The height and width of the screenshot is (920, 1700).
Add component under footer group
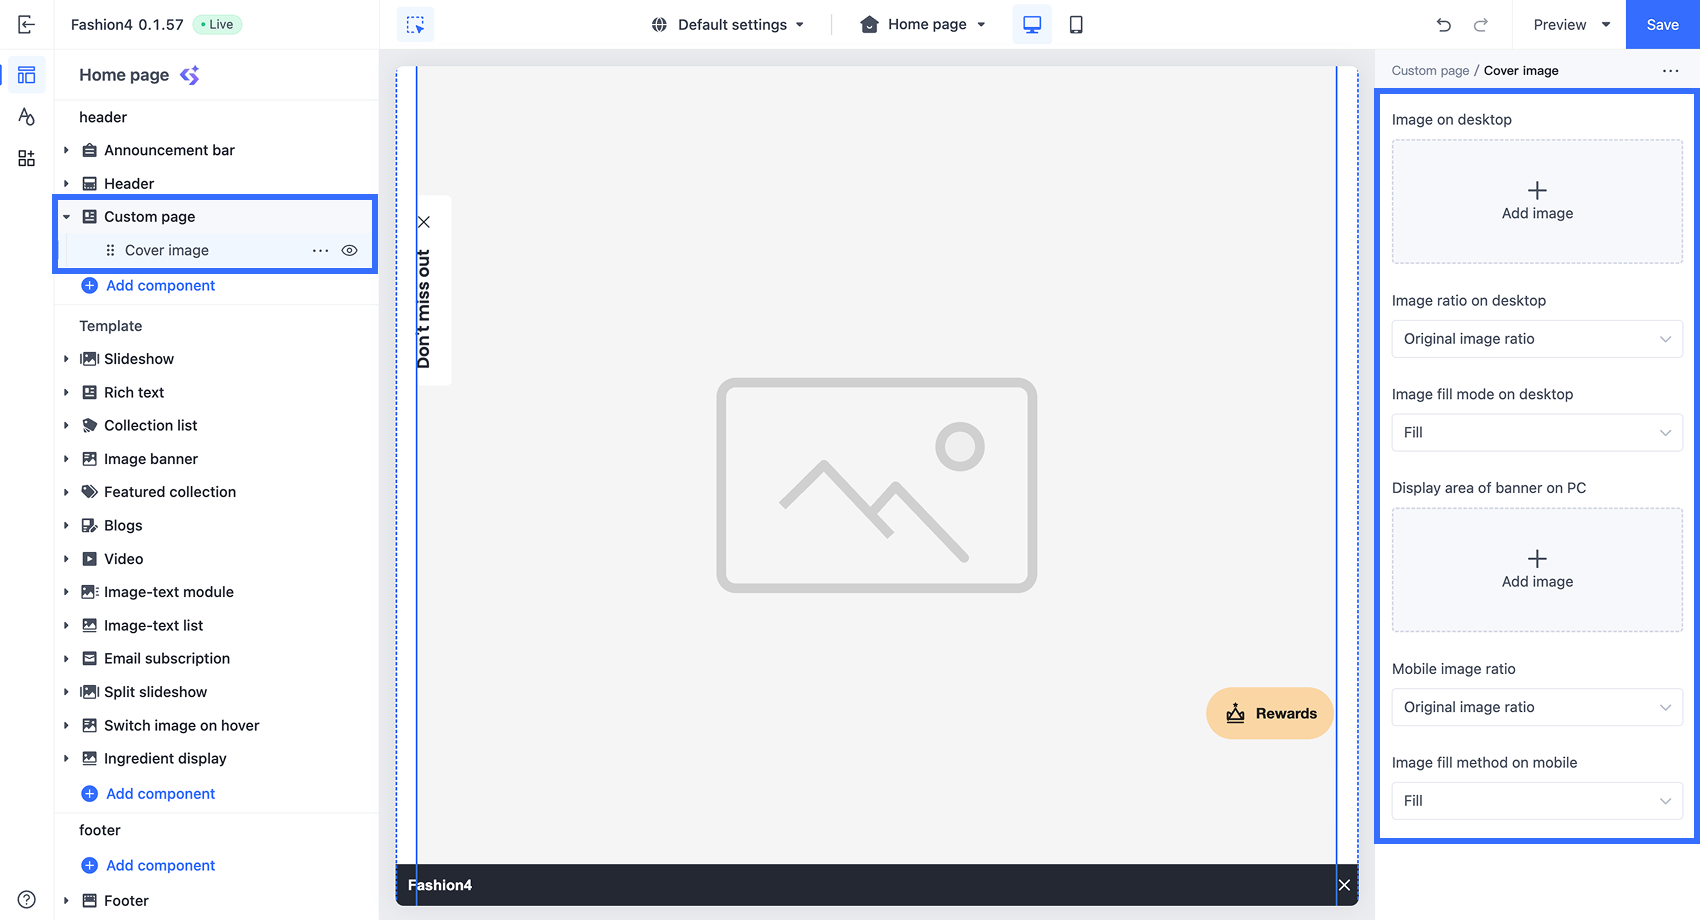[x=148, y=865]
